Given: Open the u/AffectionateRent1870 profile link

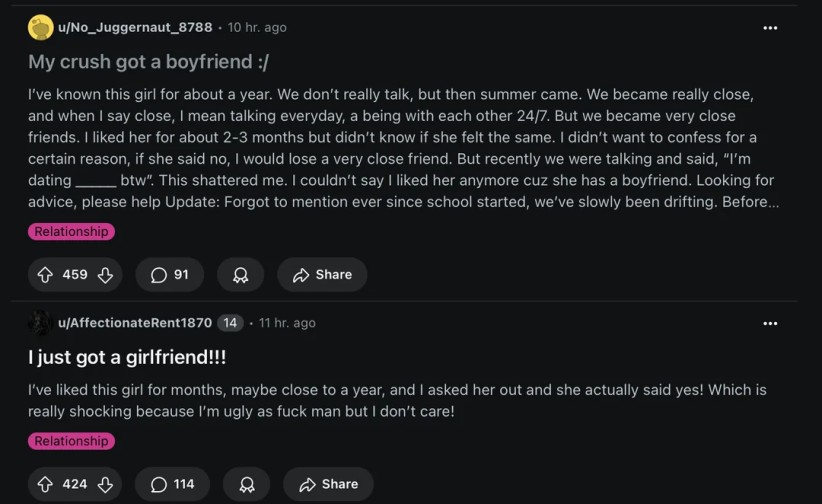Looking at the screenshot, I should (135, 323).
